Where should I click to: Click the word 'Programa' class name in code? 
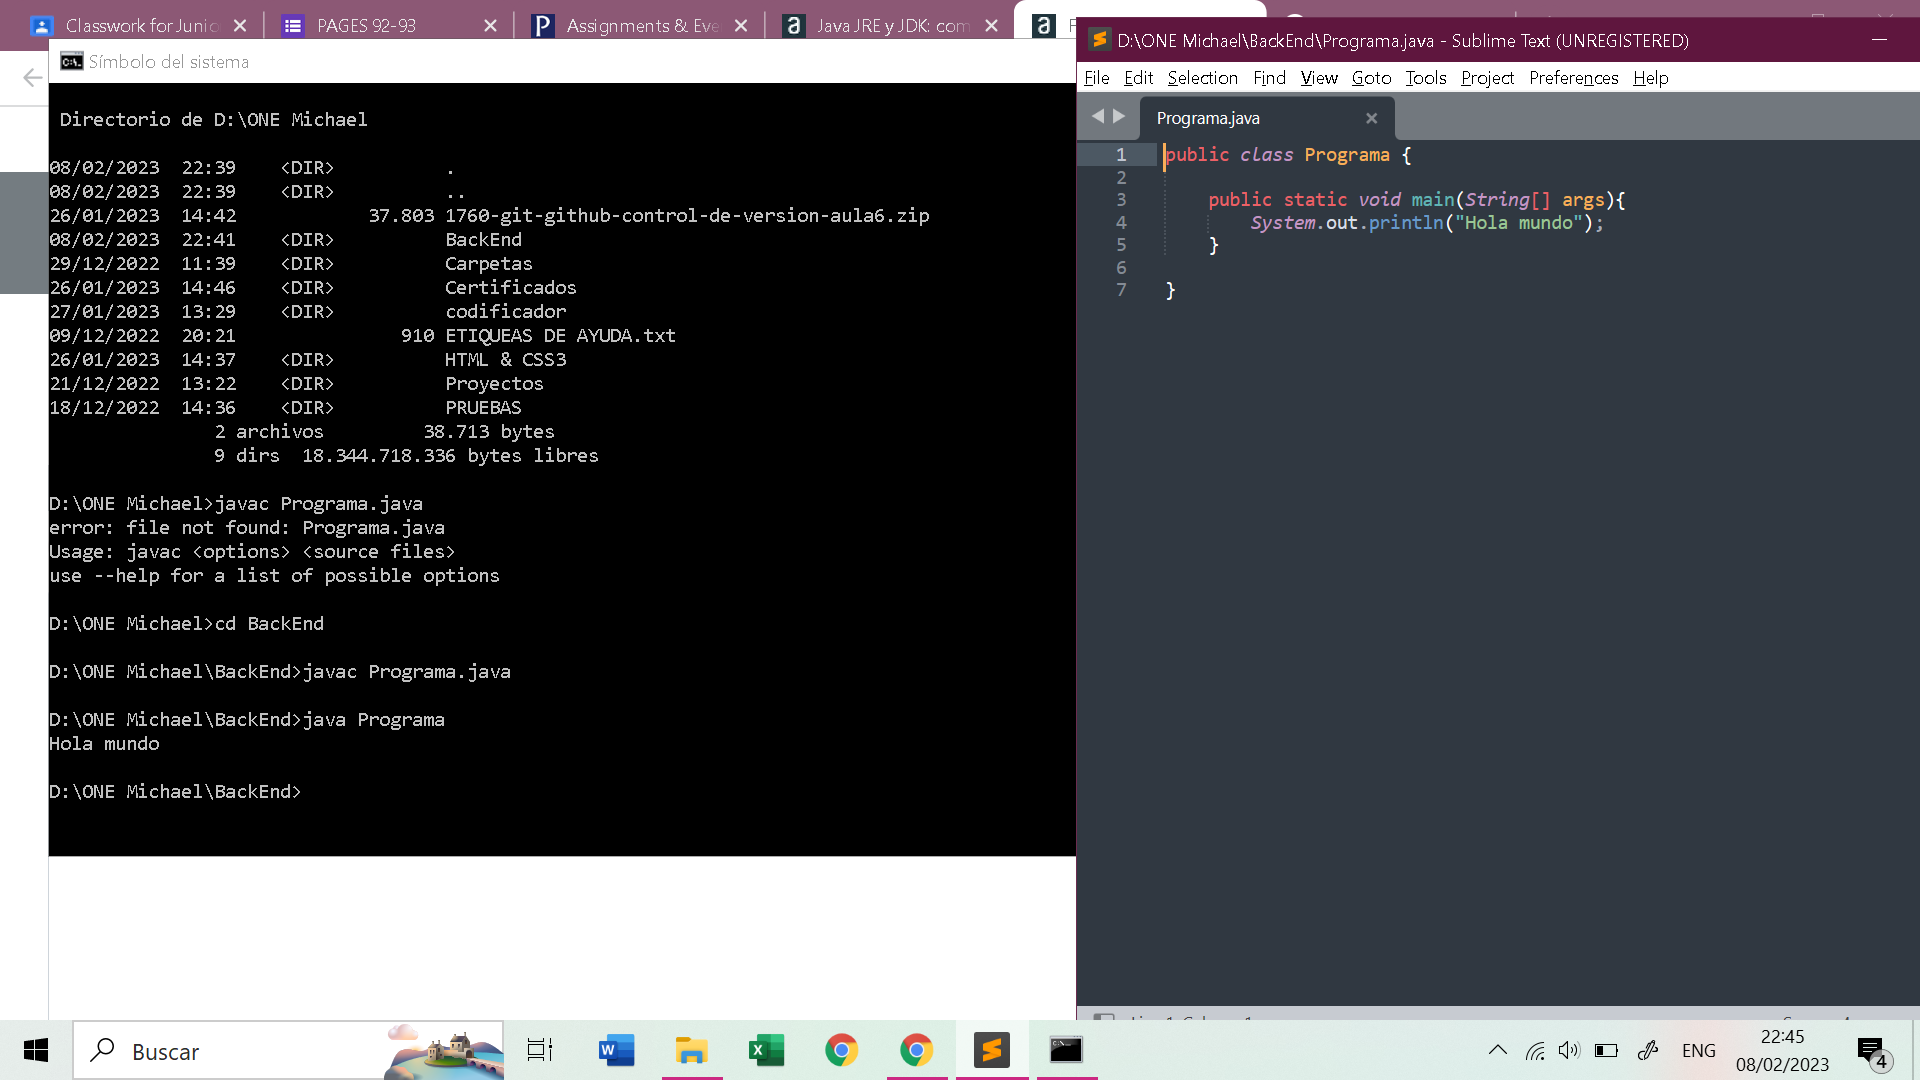click(x=1346, y=155)
